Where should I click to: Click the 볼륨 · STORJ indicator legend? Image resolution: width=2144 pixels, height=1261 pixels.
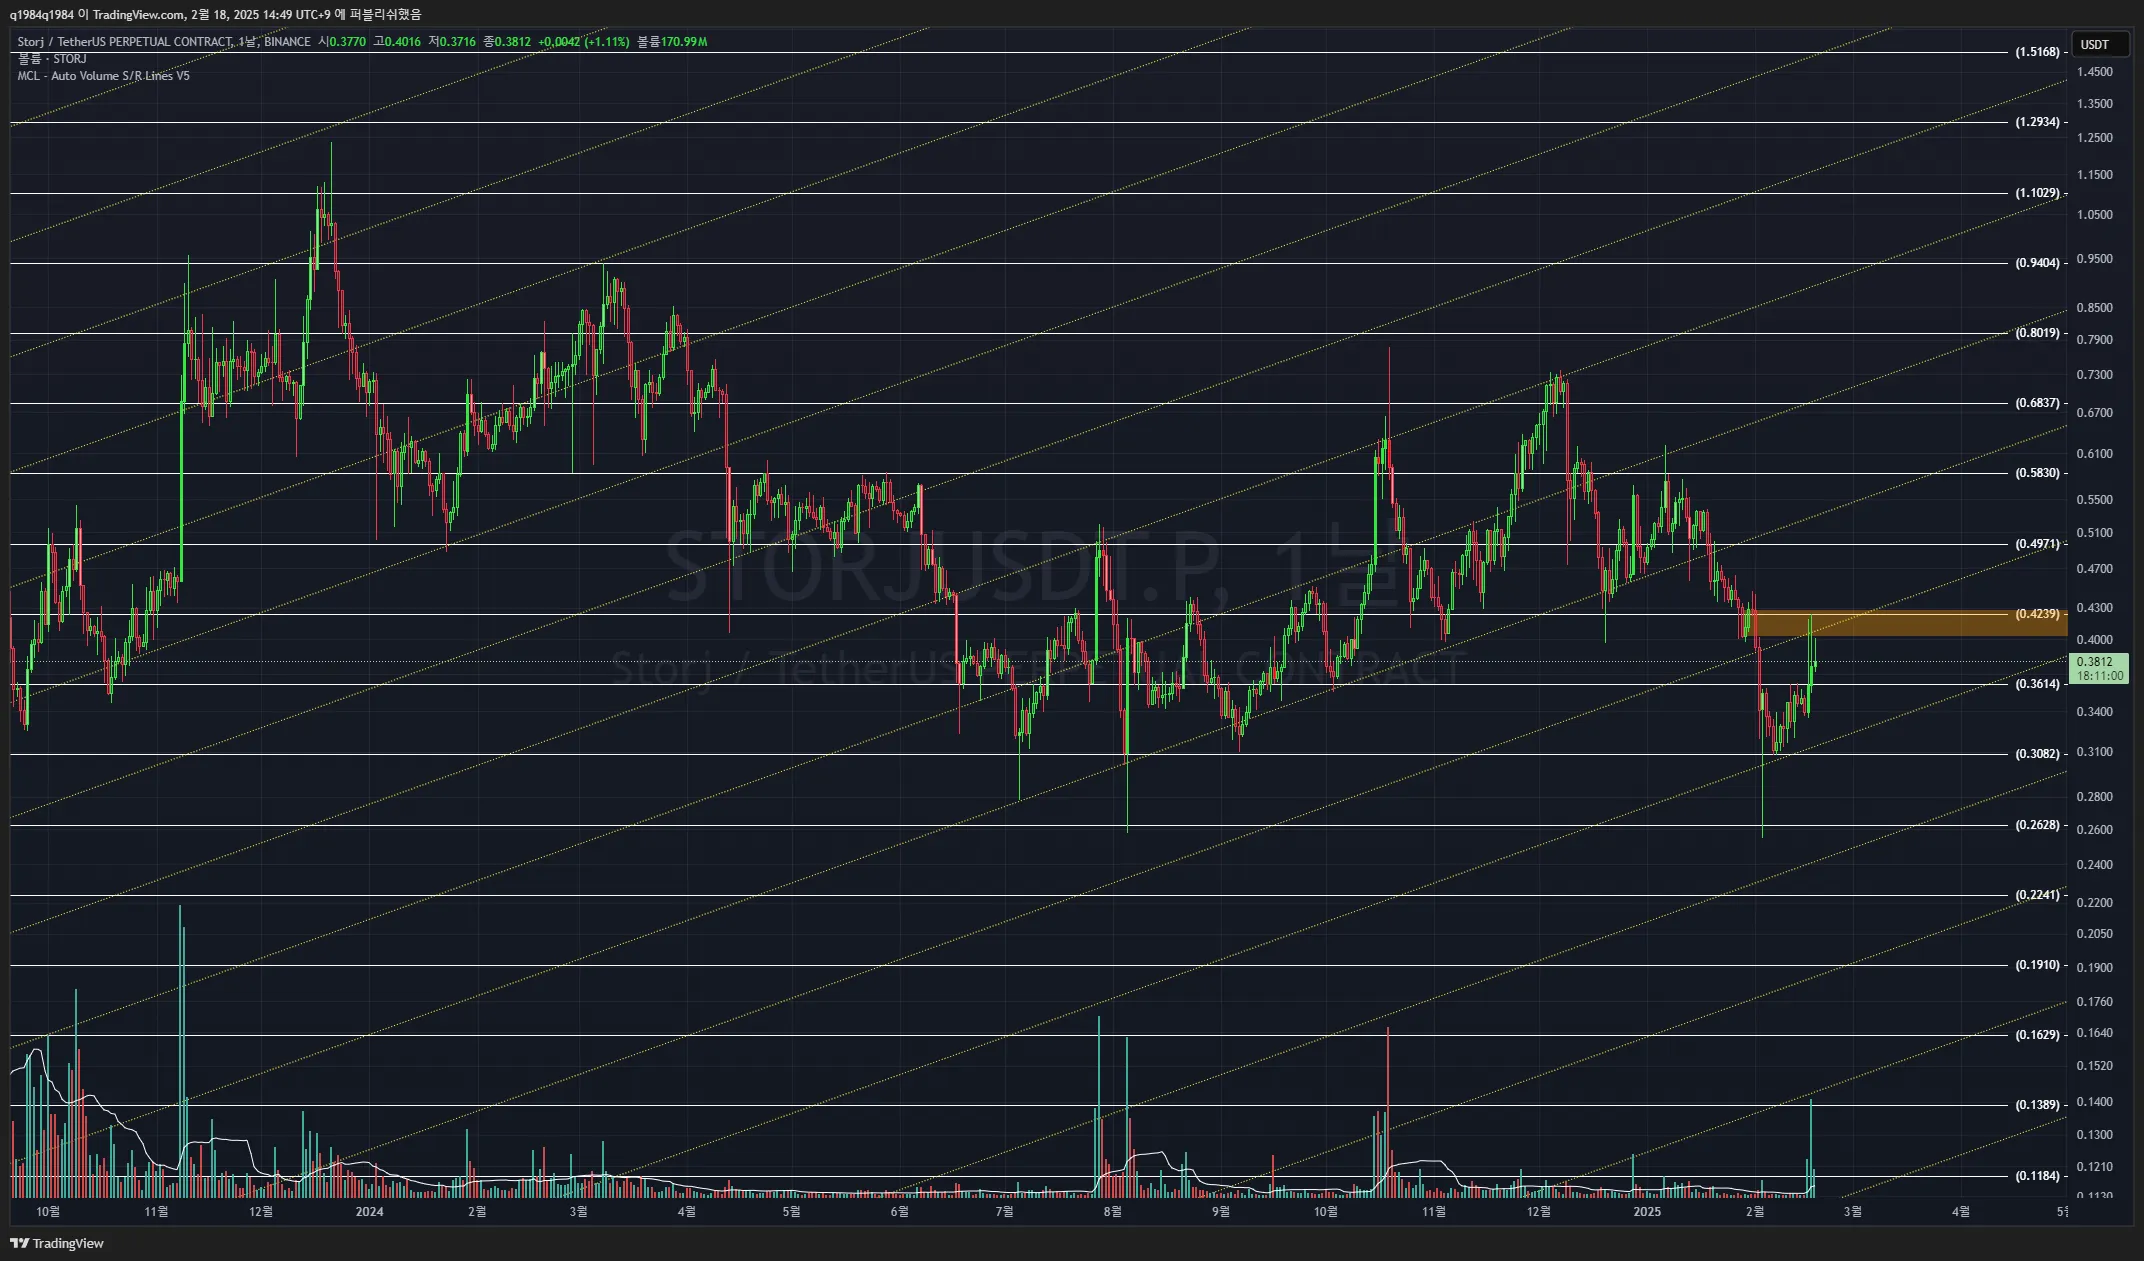(52, 59)
